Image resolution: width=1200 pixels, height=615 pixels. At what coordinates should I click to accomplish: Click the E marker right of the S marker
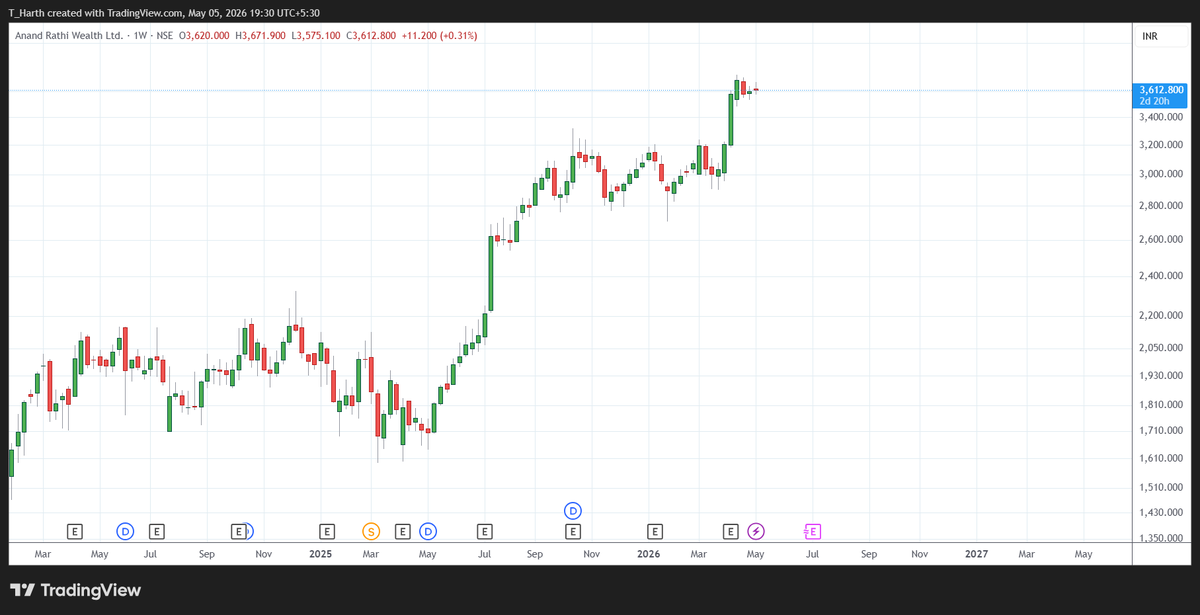coord(403,531)
